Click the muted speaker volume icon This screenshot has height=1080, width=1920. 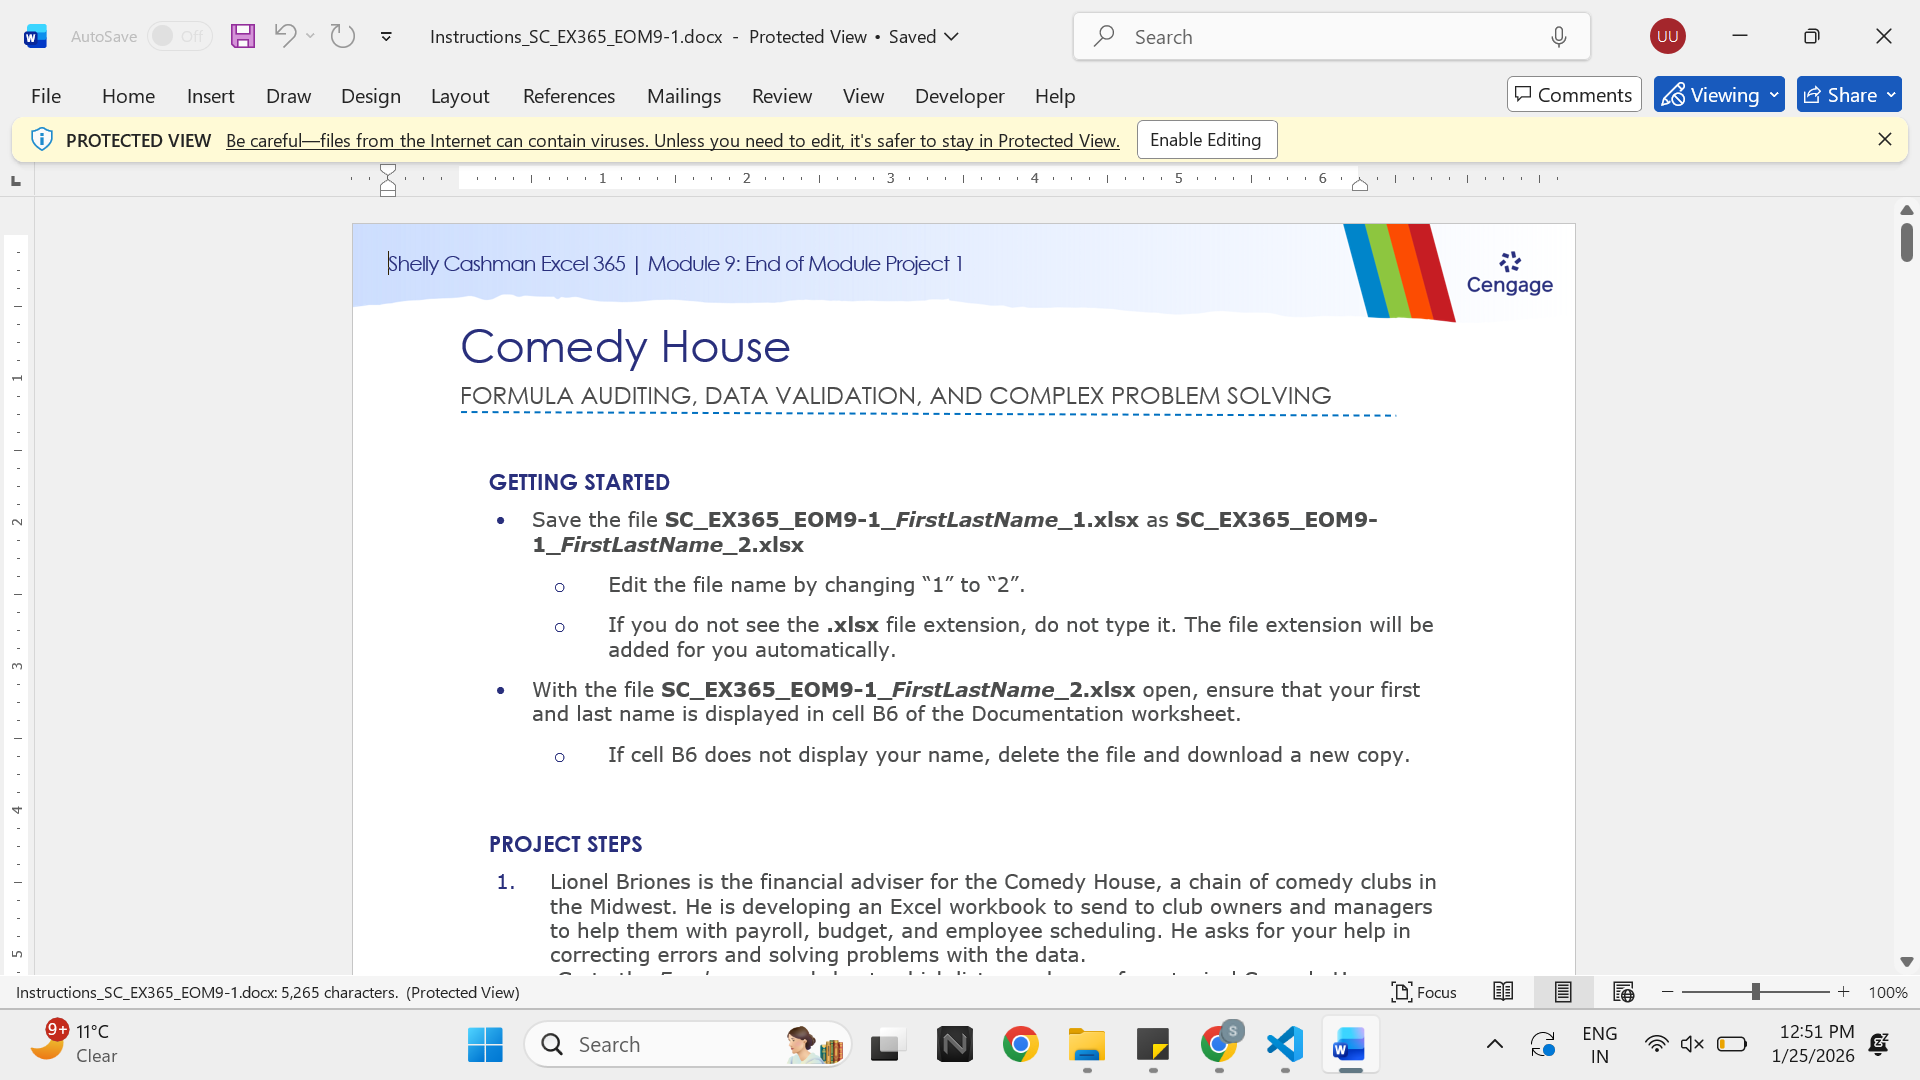click(x=1692, y=1045)
